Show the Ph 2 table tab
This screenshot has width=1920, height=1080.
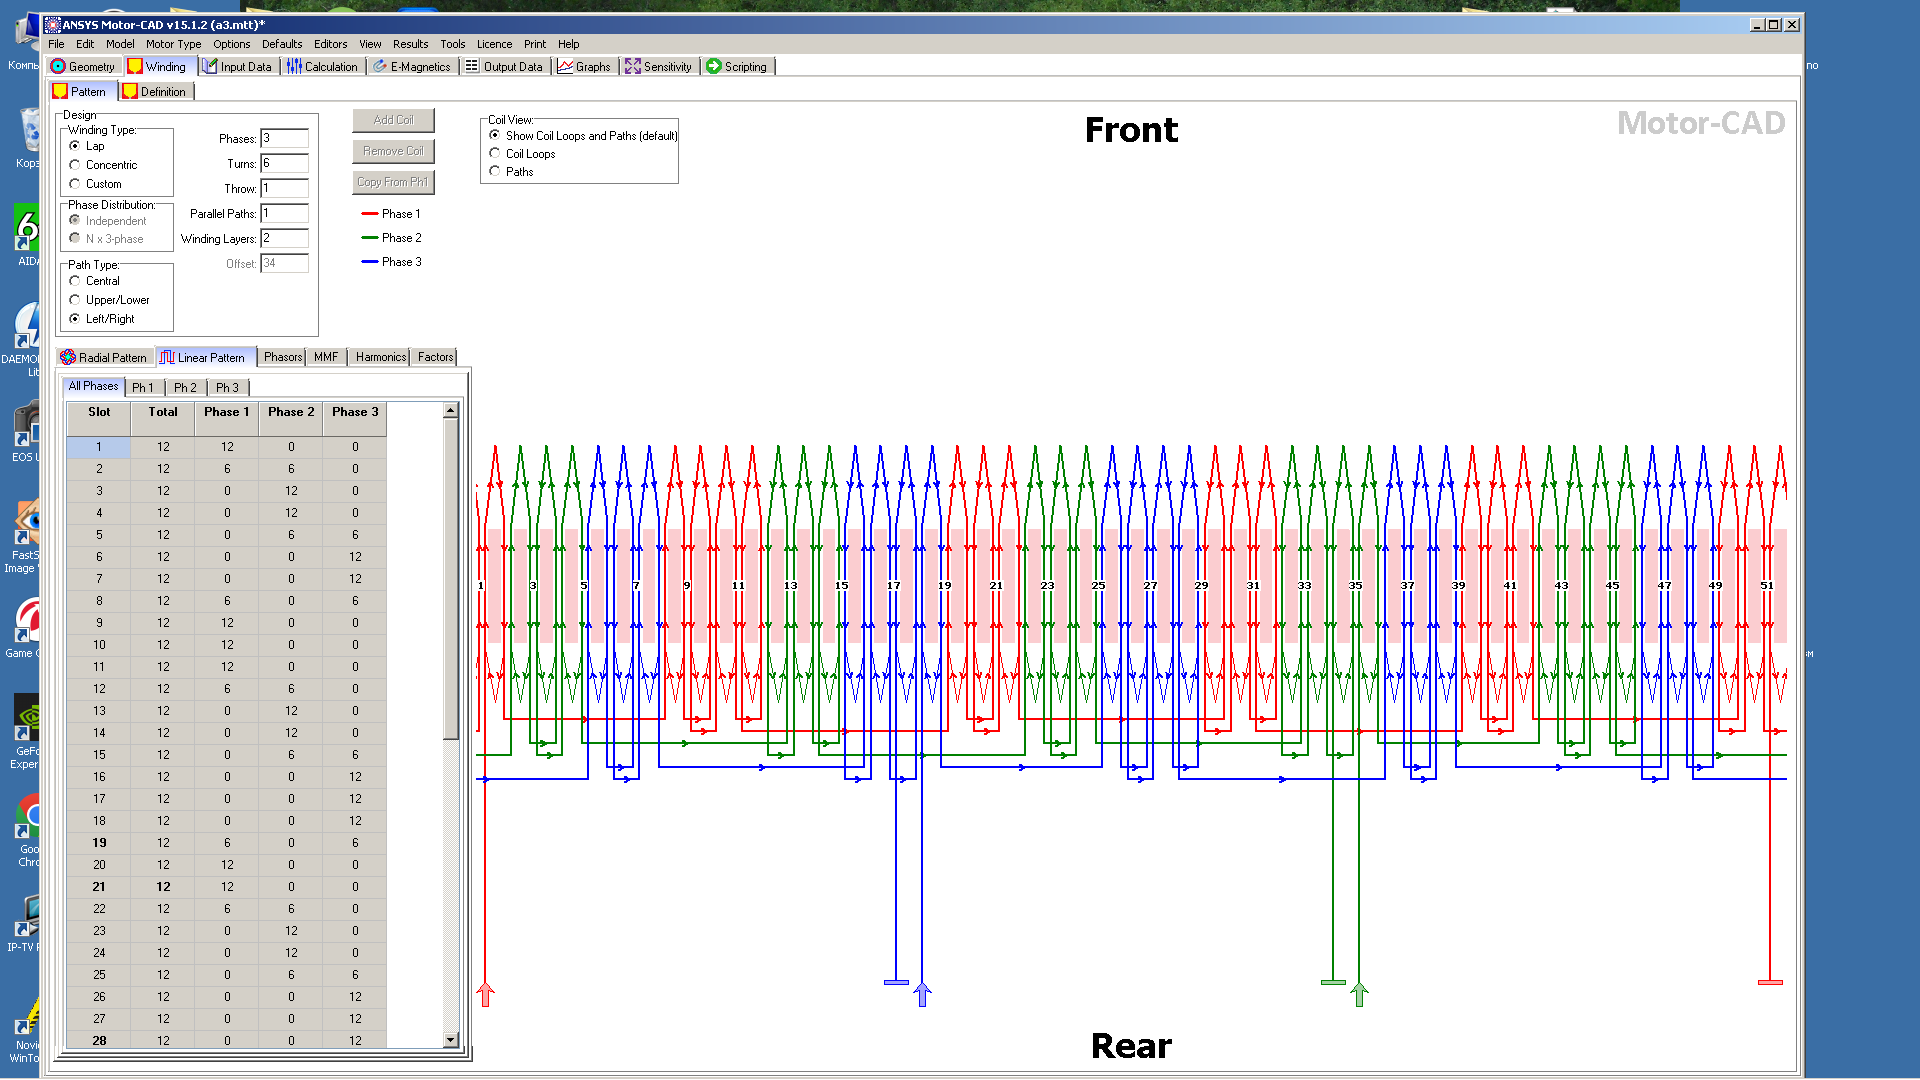[185, 388]
